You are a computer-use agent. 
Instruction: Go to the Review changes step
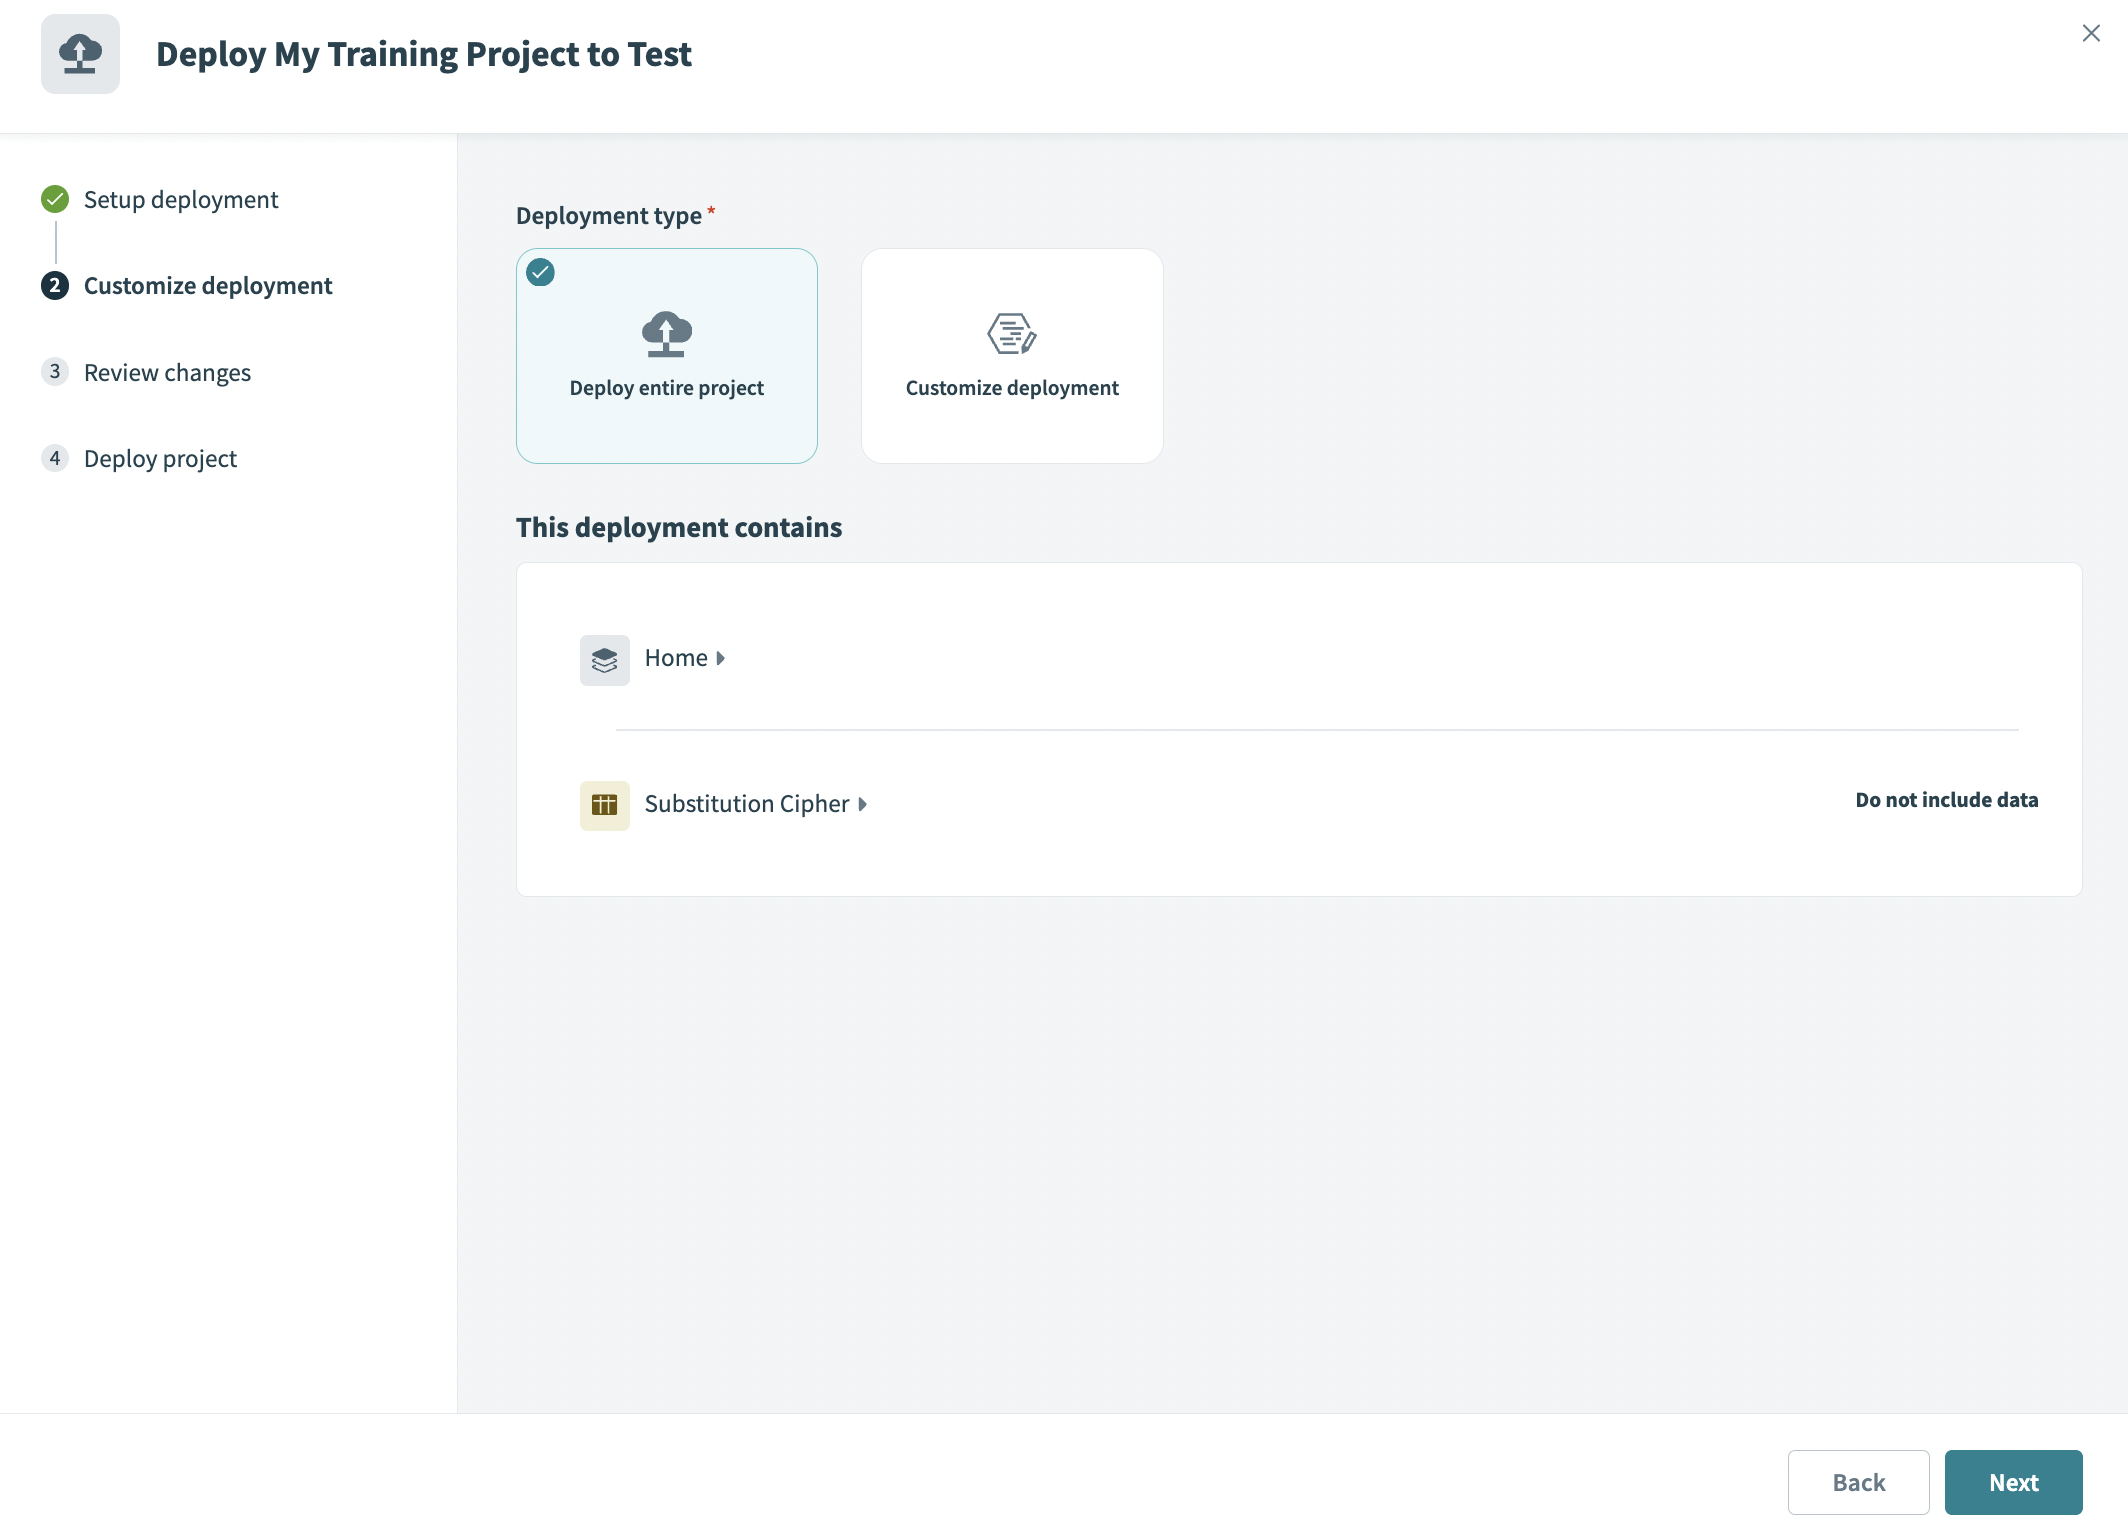pos(167,372)
